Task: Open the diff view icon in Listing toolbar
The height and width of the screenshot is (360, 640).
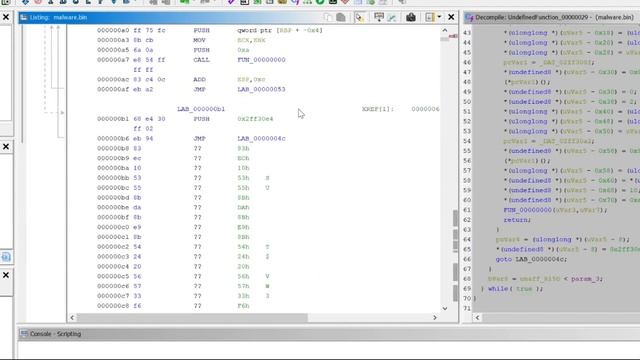Action: [x=392, y=17]
